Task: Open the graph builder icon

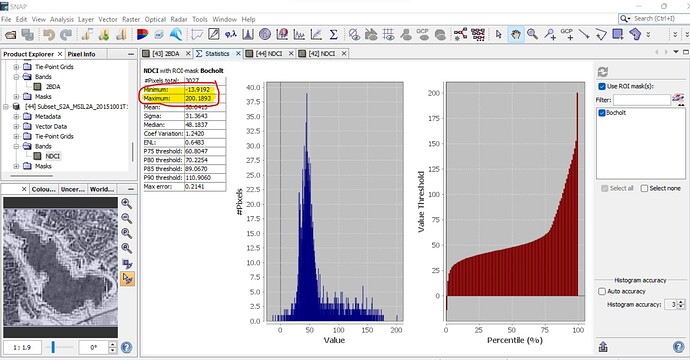Action: tap(461, 34)
